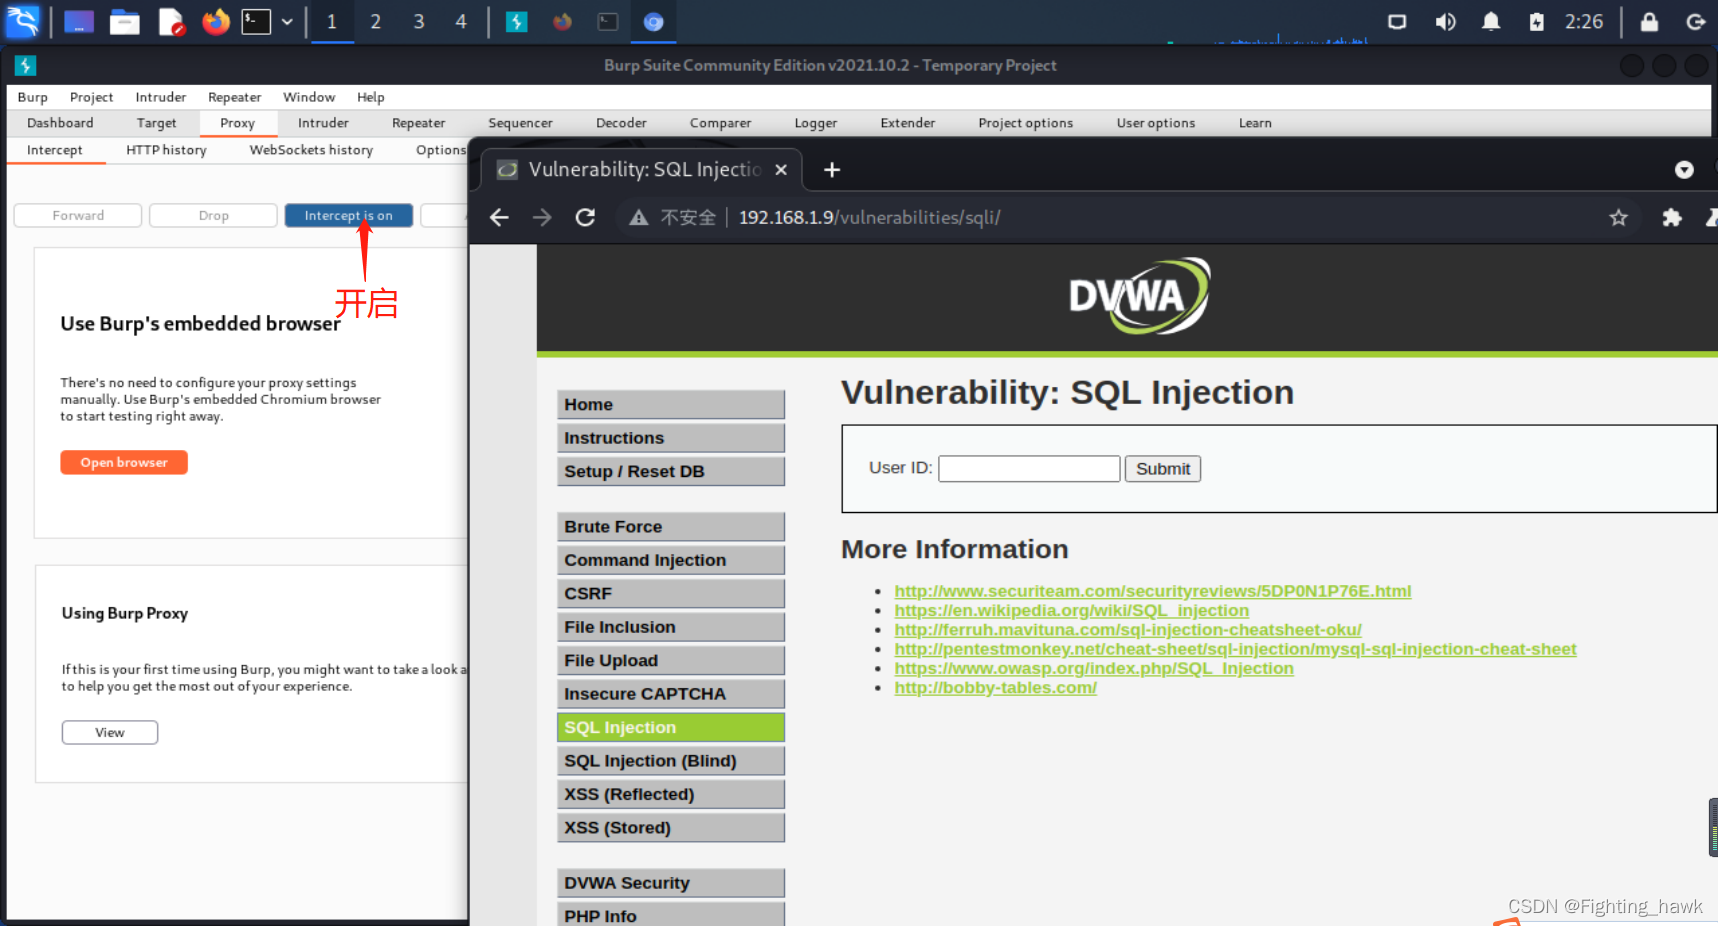Launch the text editor taskbar icon

click(171, 22)
